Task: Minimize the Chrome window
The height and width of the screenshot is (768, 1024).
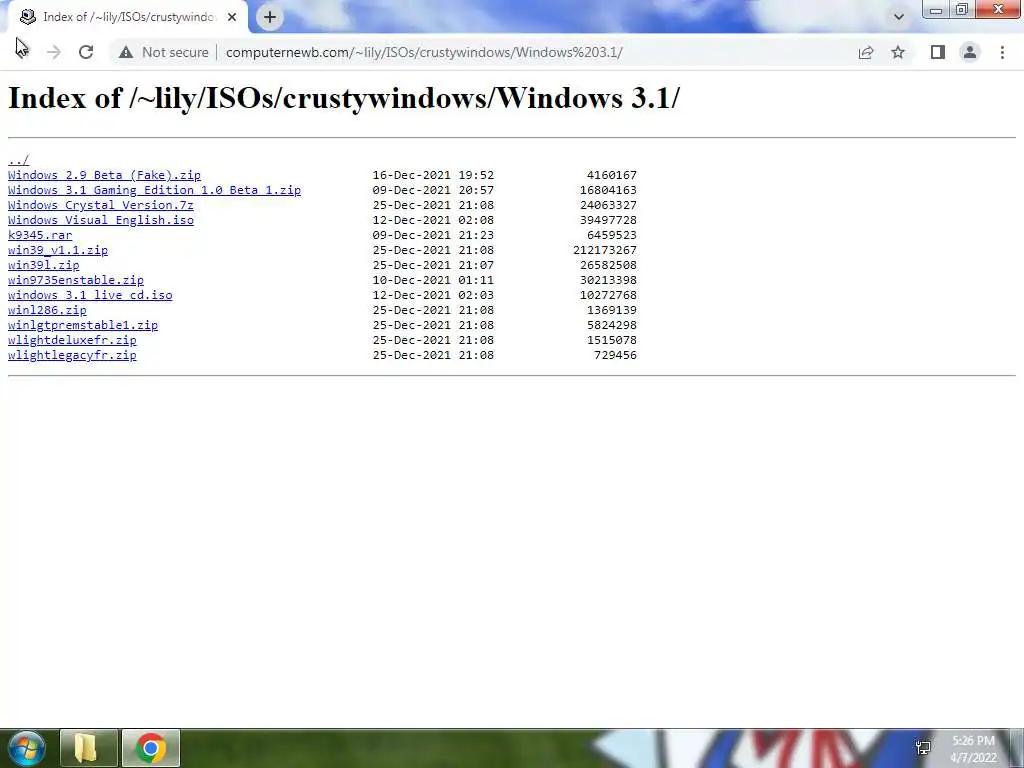Action: (936, 9)
